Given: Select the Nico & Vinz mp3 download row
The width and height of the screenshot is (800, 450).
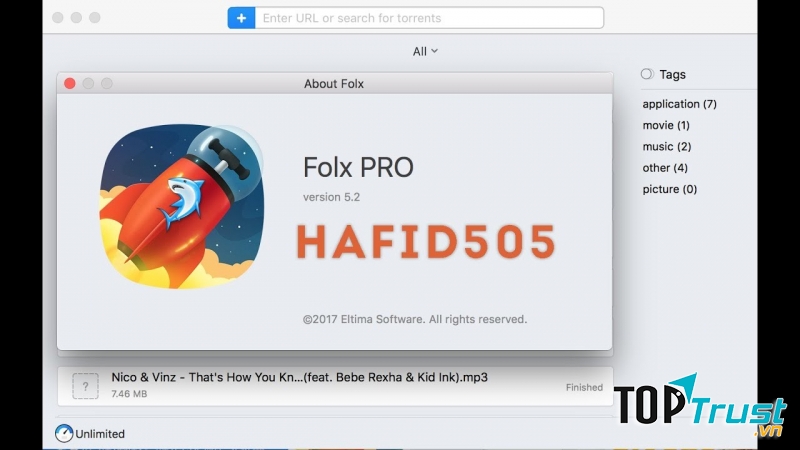Looking at the screenshot, I should click(335, 386).
